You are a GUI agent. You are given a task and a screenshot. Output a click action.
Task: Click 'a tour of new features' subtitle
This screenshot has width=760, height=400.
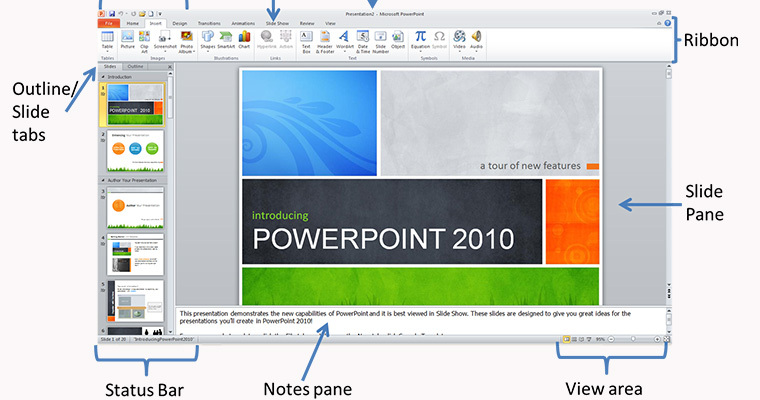point(530,166)
